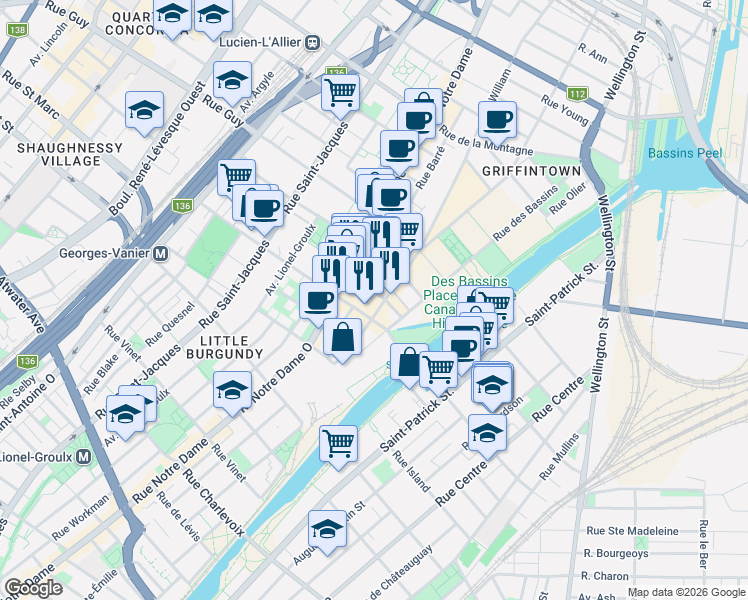The width and height of the screenshot is (748, 600).
Task: Click the R. Bourgeoys street label
Action: pyautogui.click(x=616, y=553)
